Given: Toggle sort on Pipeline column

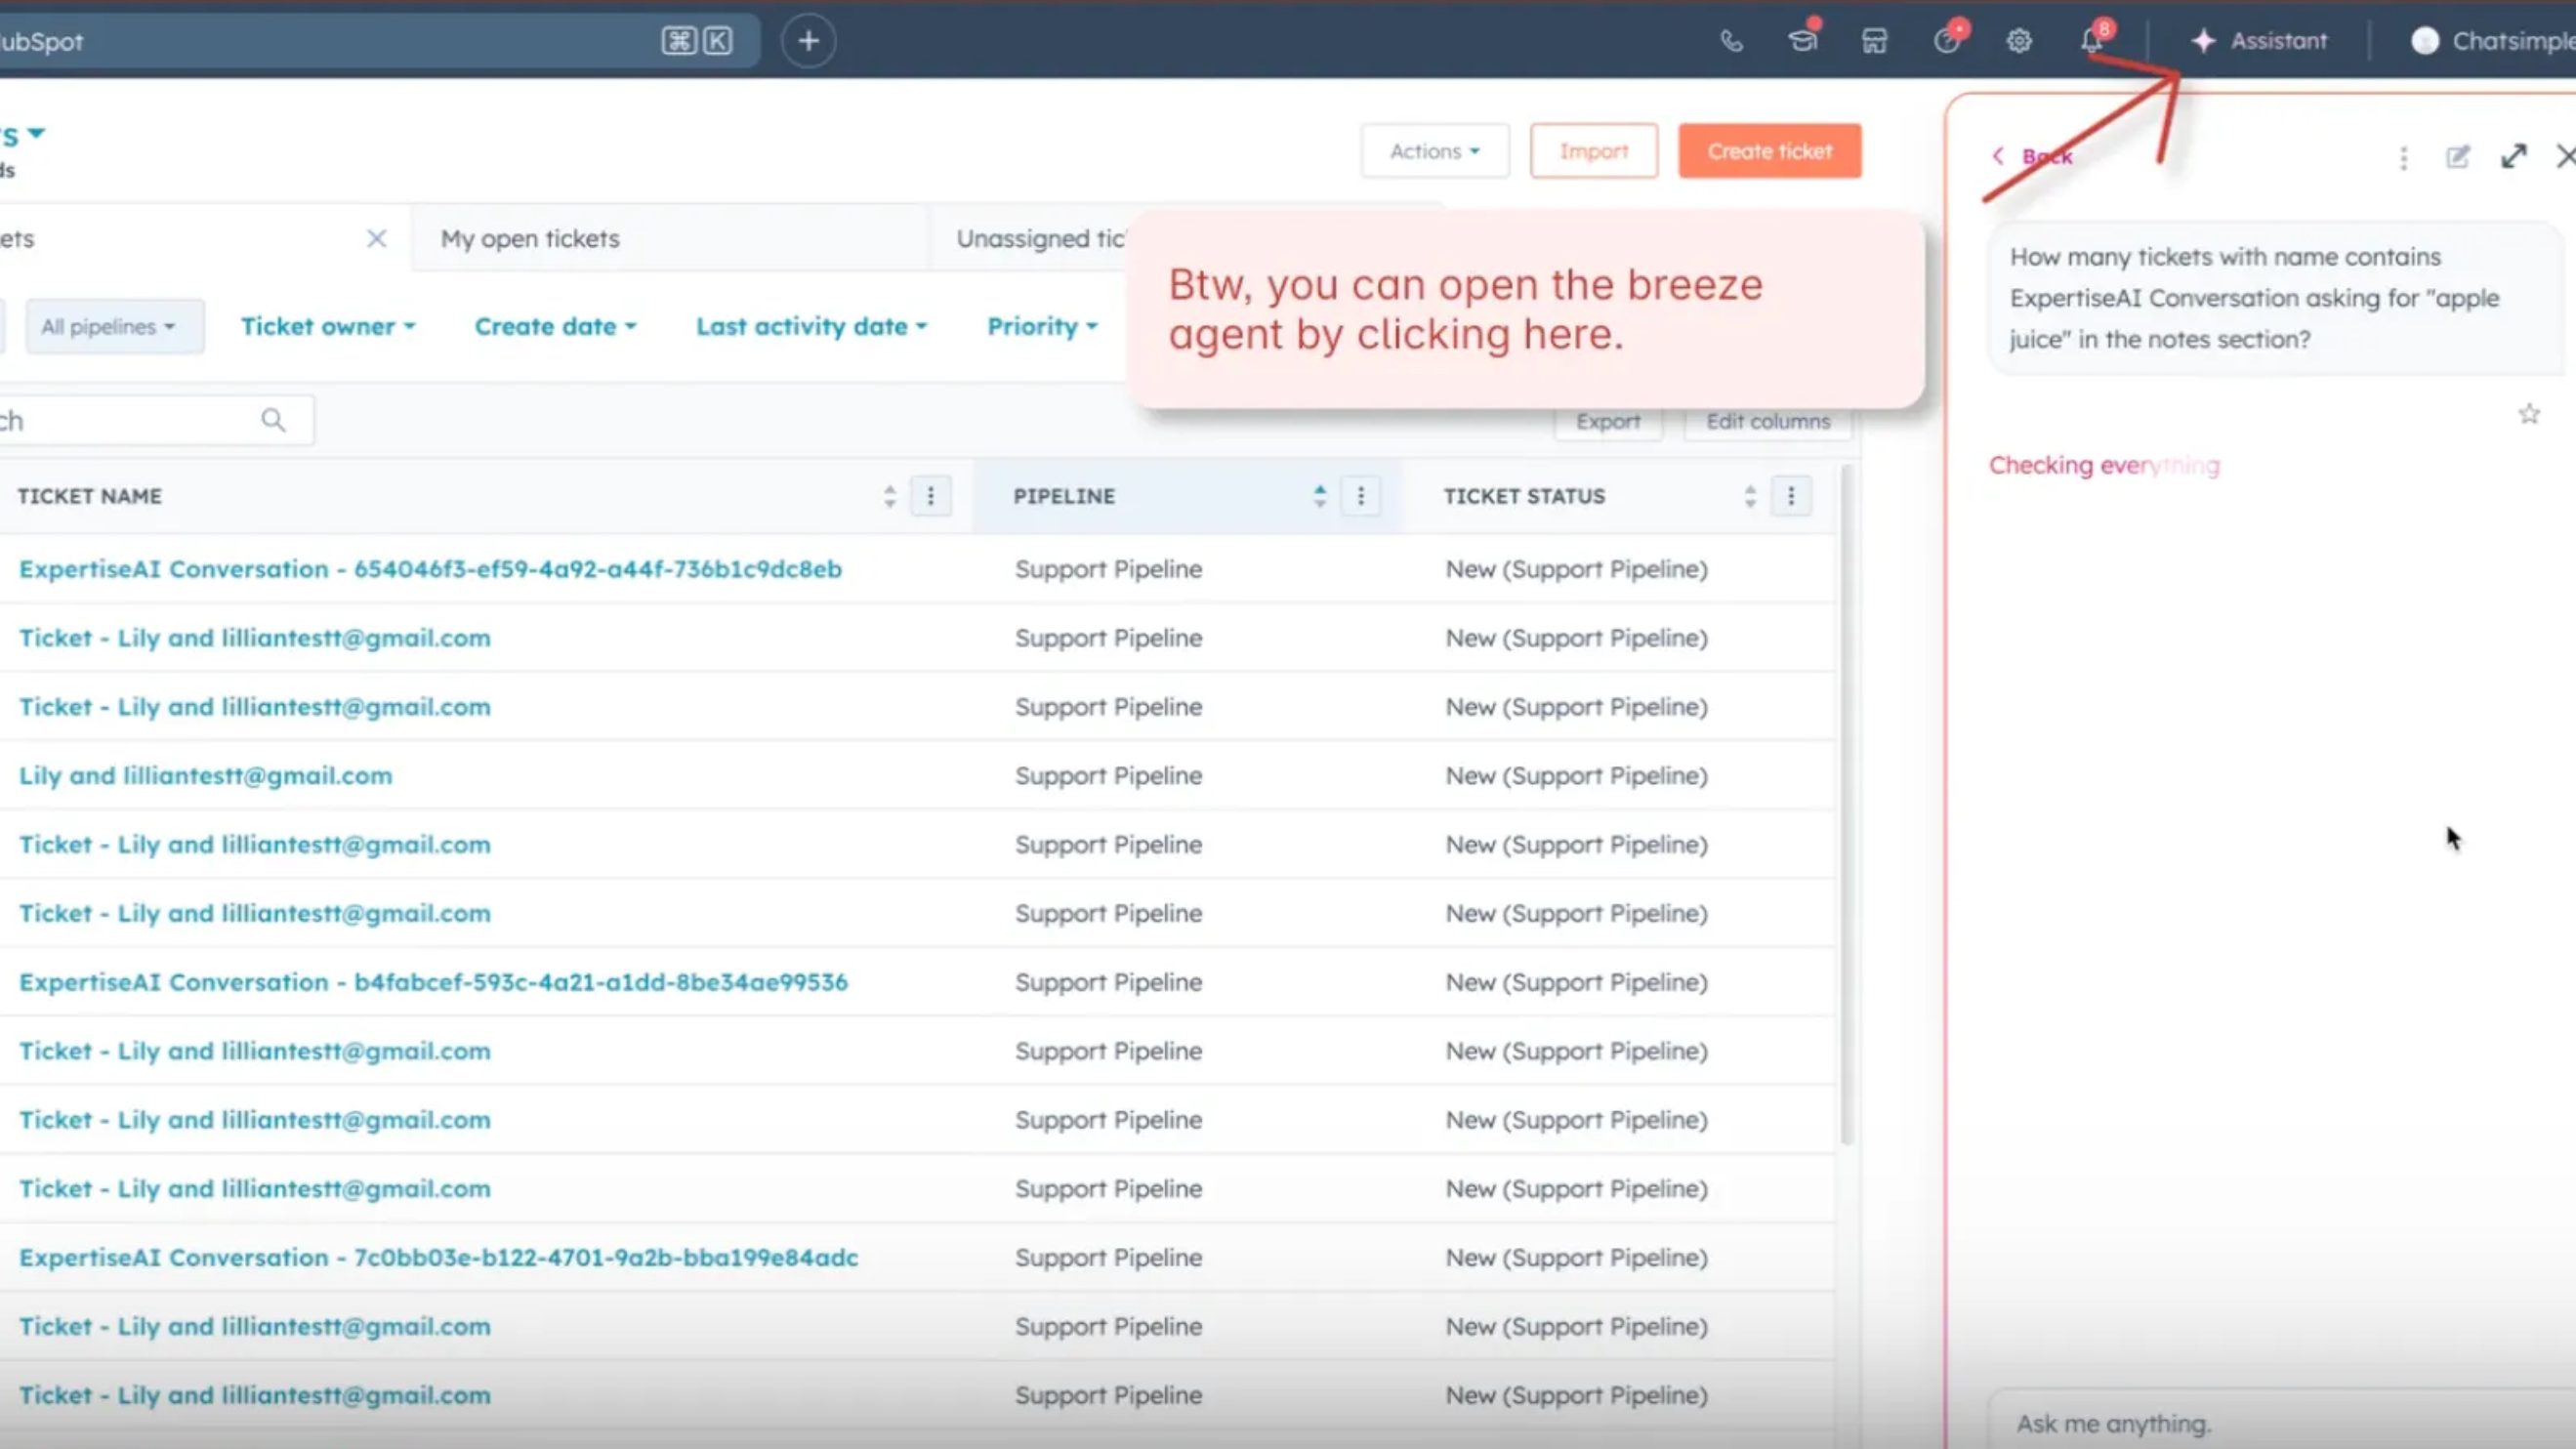Looking at the screenshot, I should coord(1319,495).
